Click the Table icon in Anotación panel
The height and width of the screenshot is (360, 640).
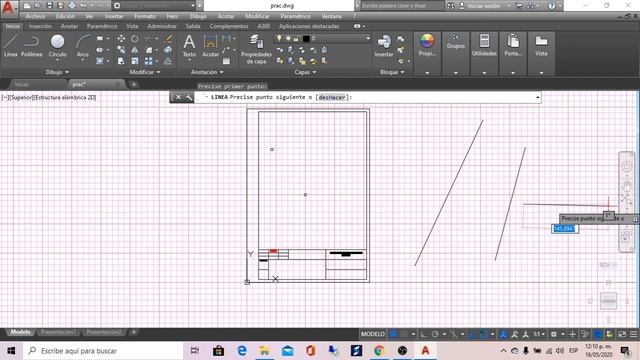(226, 61)
